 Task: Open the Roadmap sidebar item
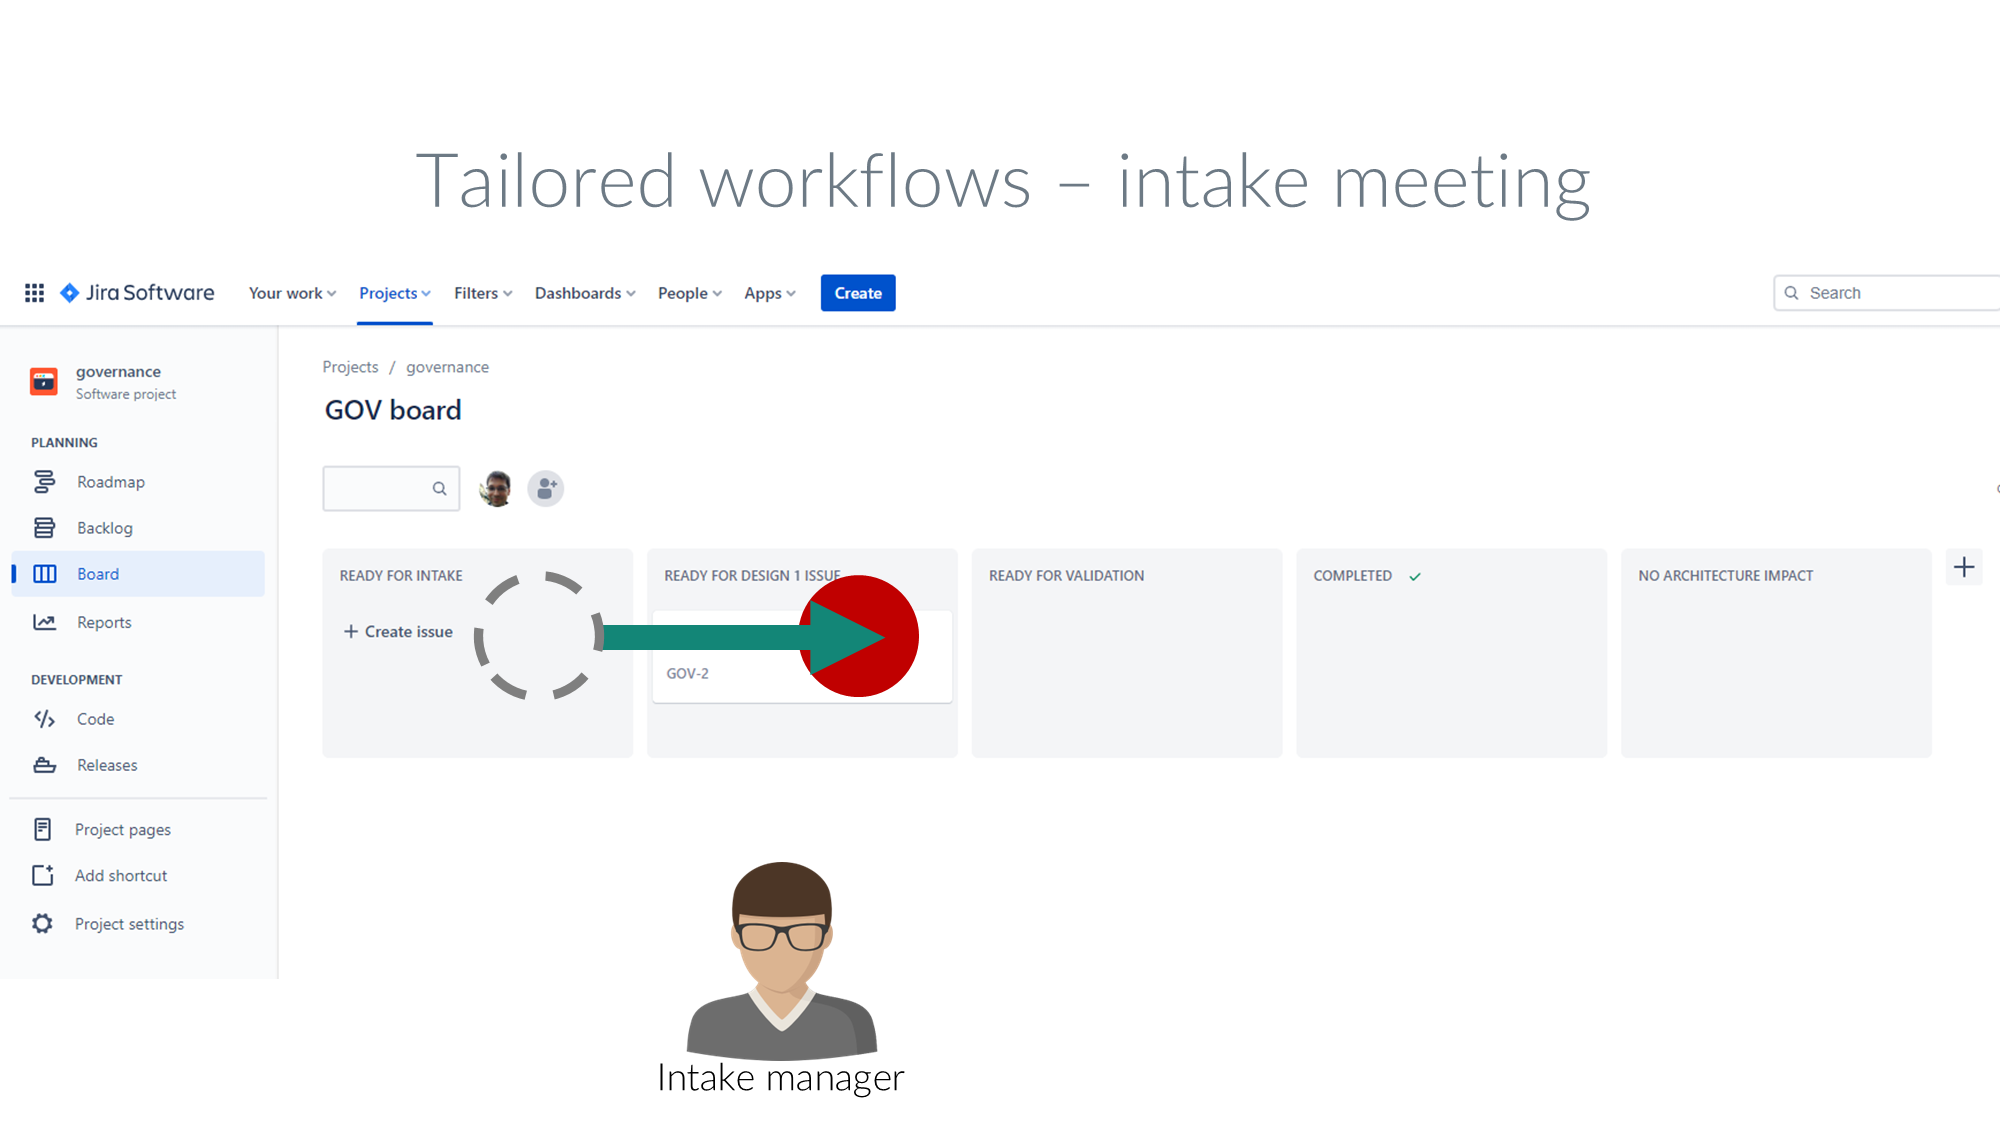(110, 482)
